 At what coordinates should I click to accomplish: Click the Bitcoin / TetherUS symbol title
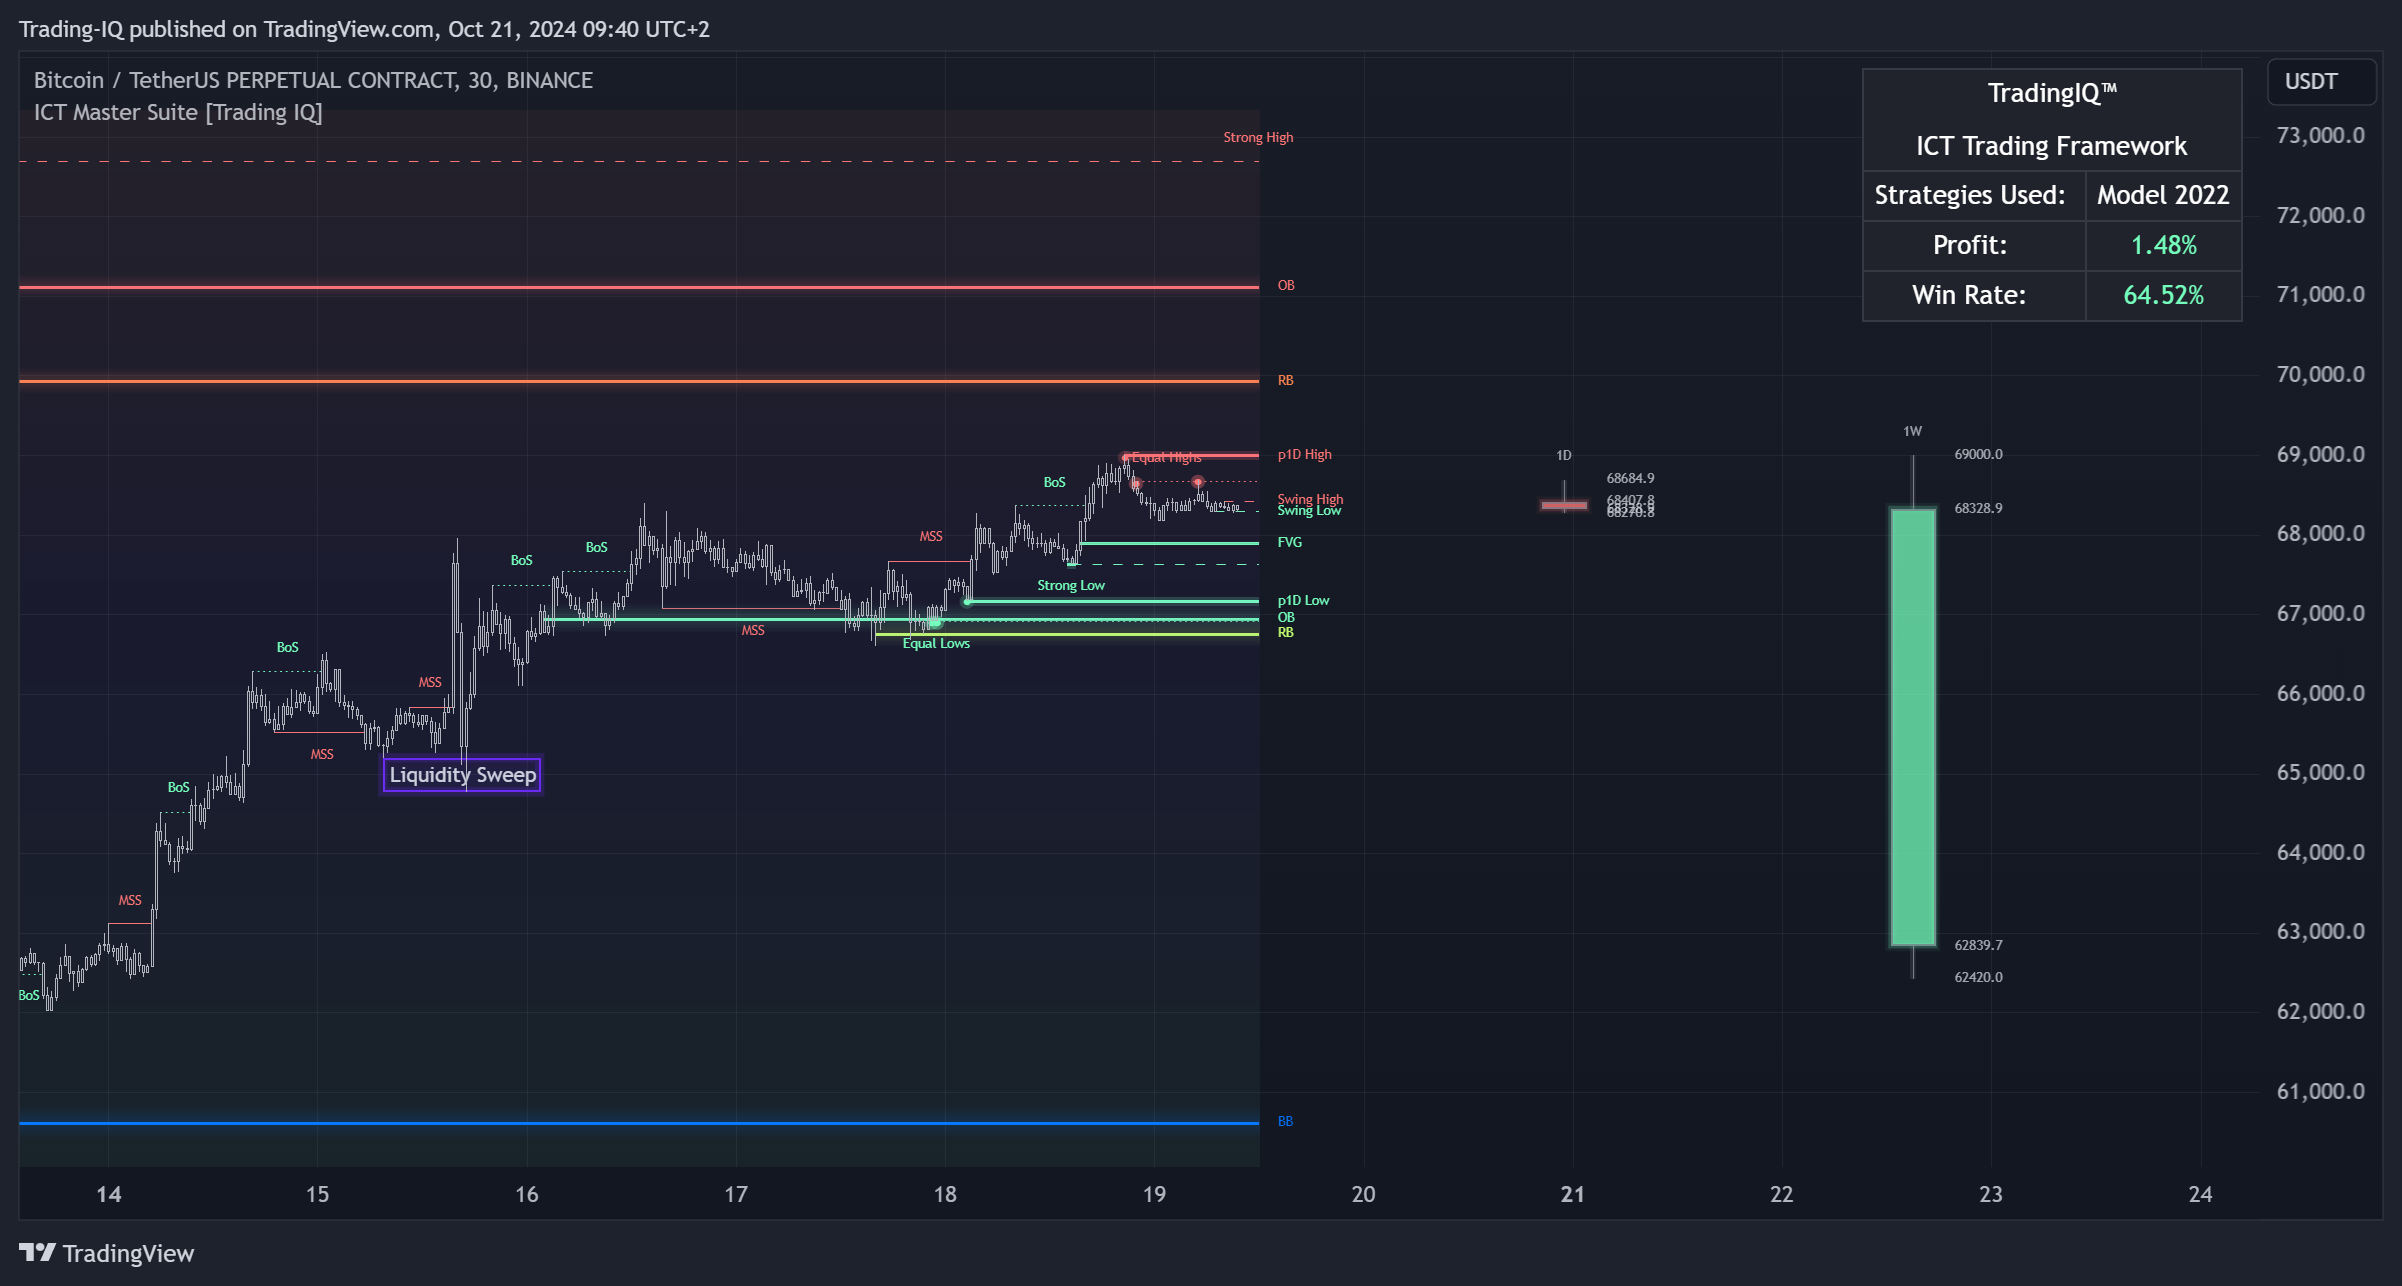coord(313,80)
